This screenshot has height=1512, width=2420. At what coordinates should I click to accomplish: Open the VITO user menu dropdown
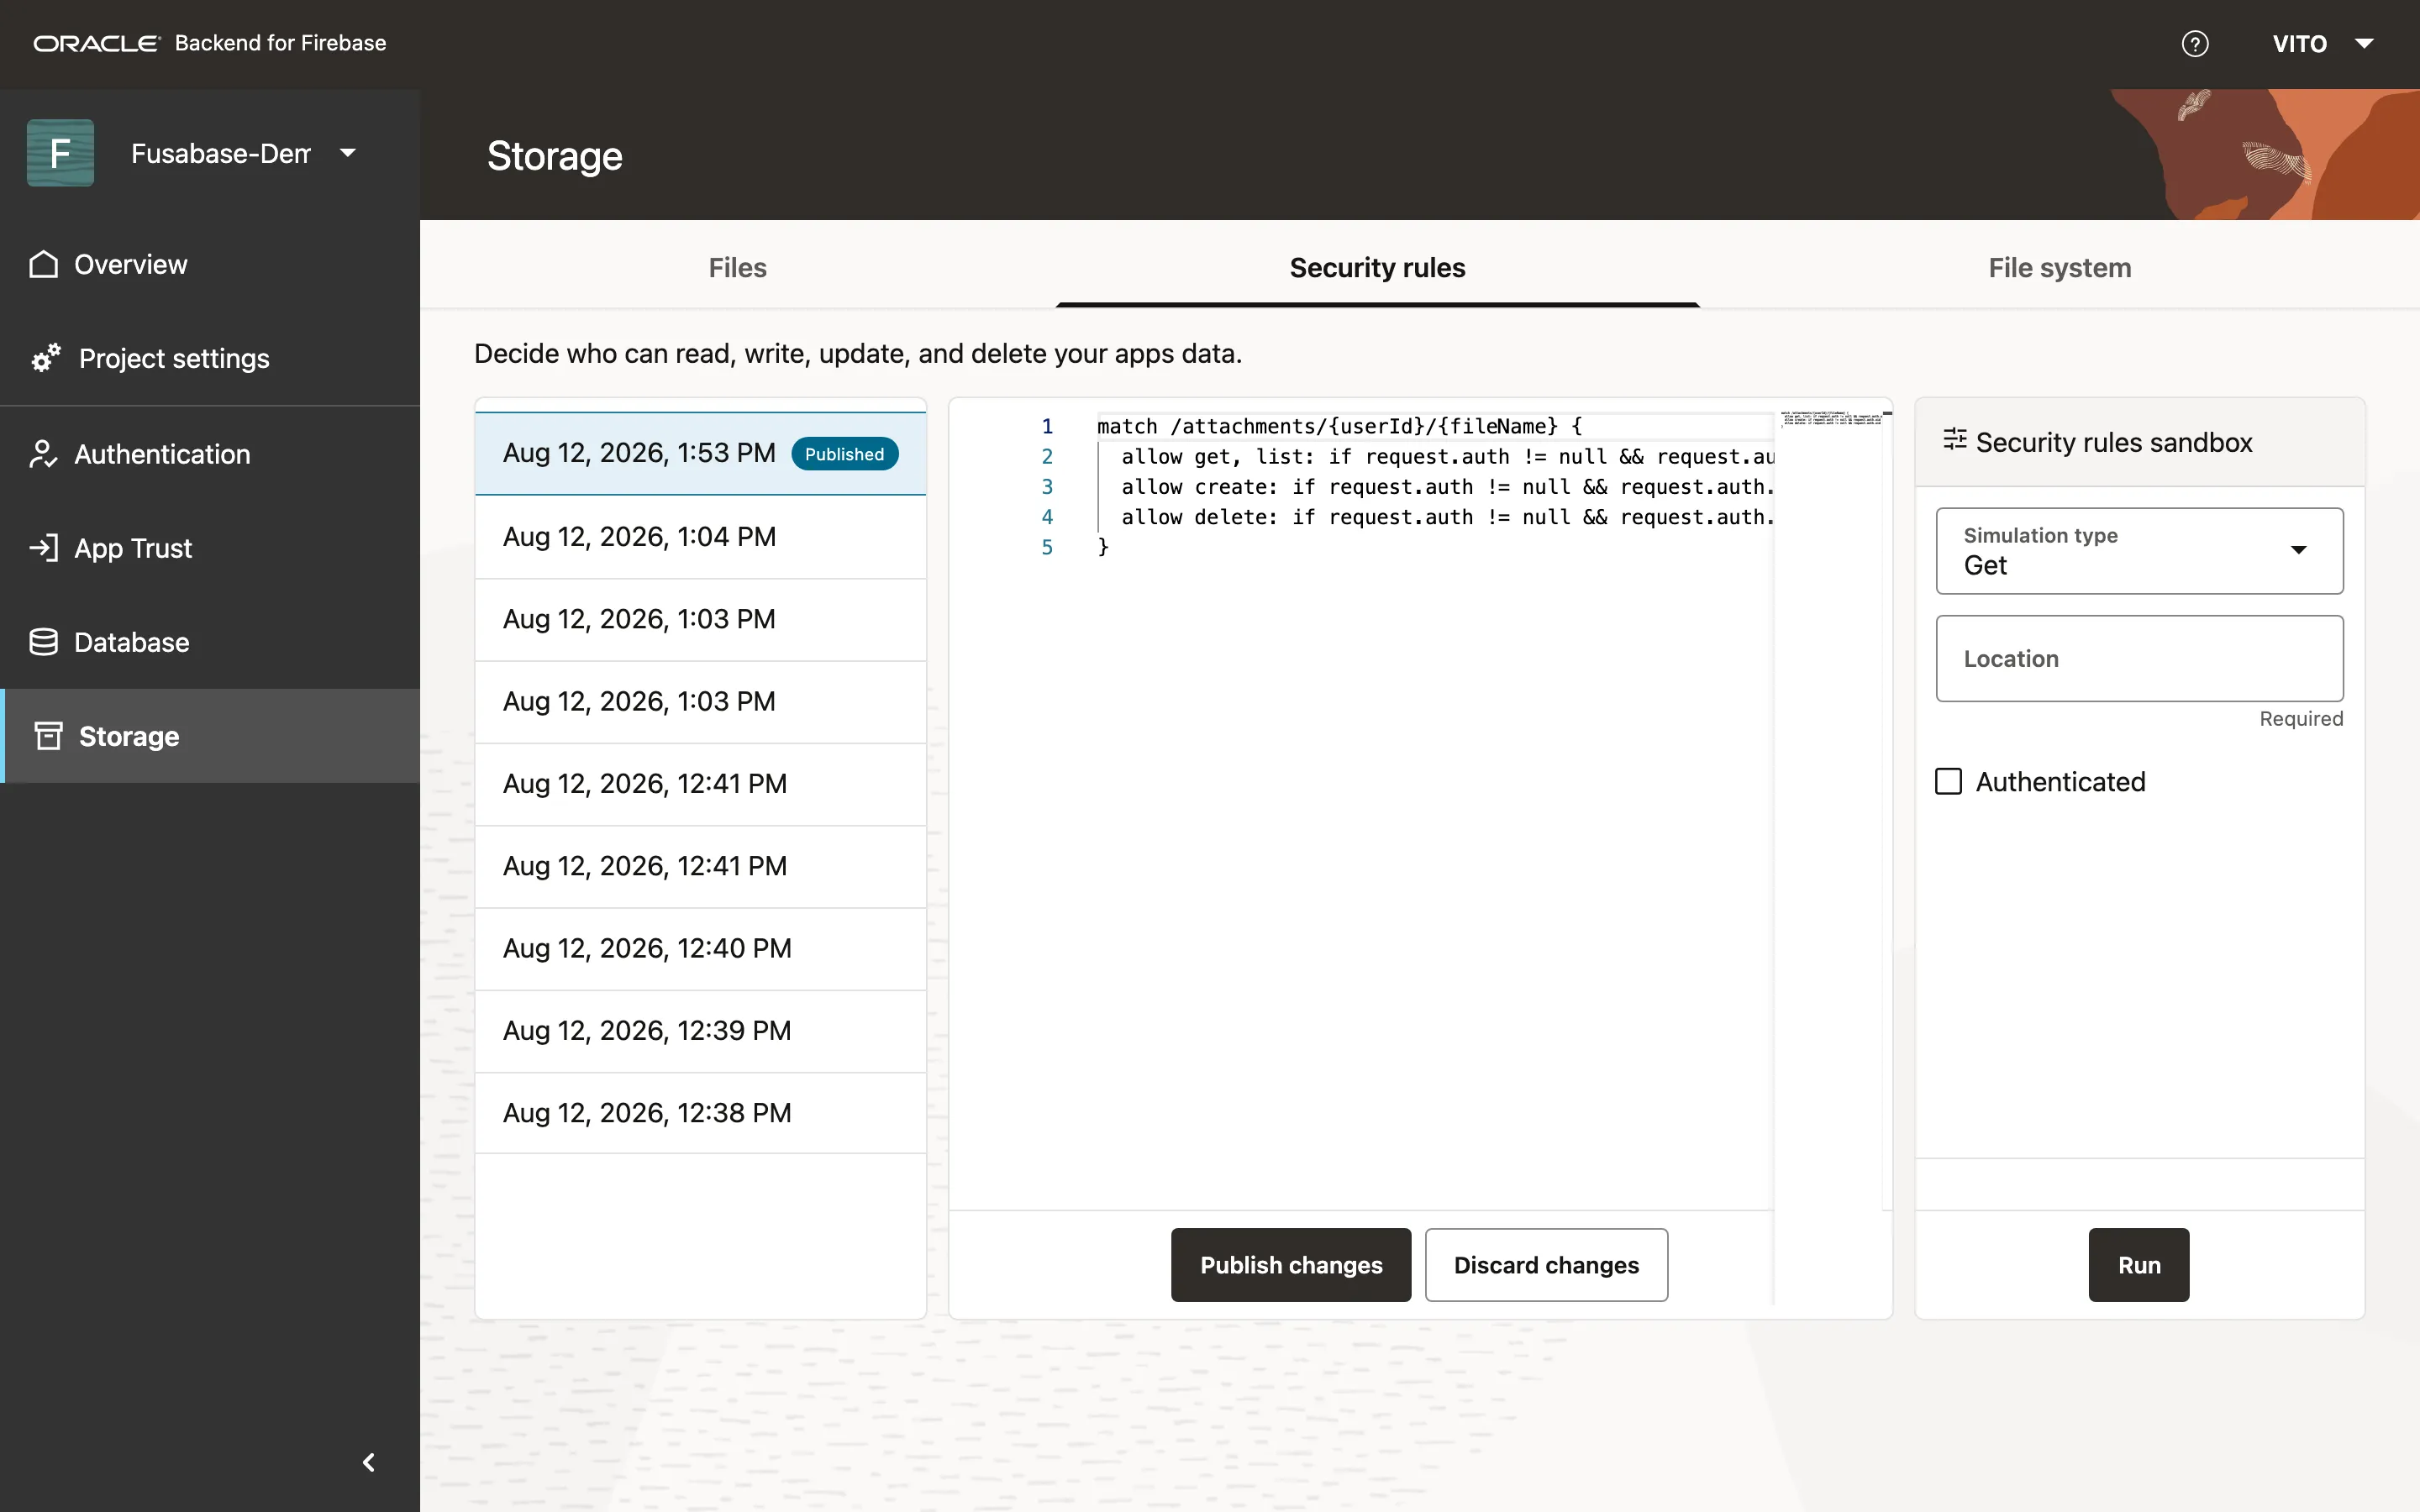(2322, 44)
